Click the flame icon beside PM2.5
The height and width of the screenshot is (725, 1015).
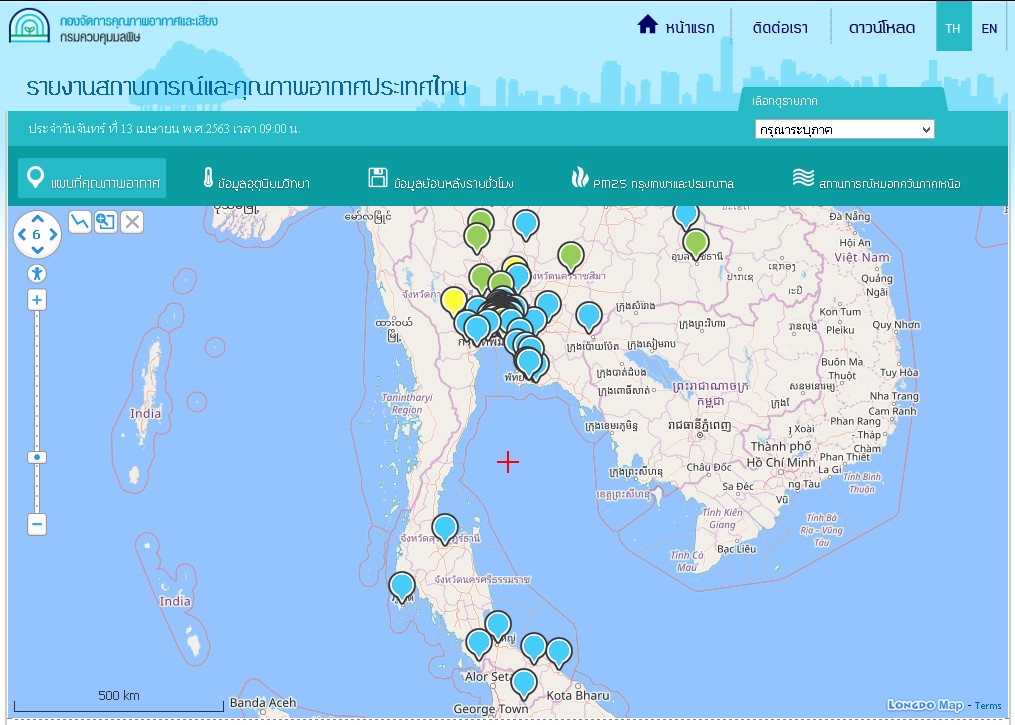click(580, 177)
